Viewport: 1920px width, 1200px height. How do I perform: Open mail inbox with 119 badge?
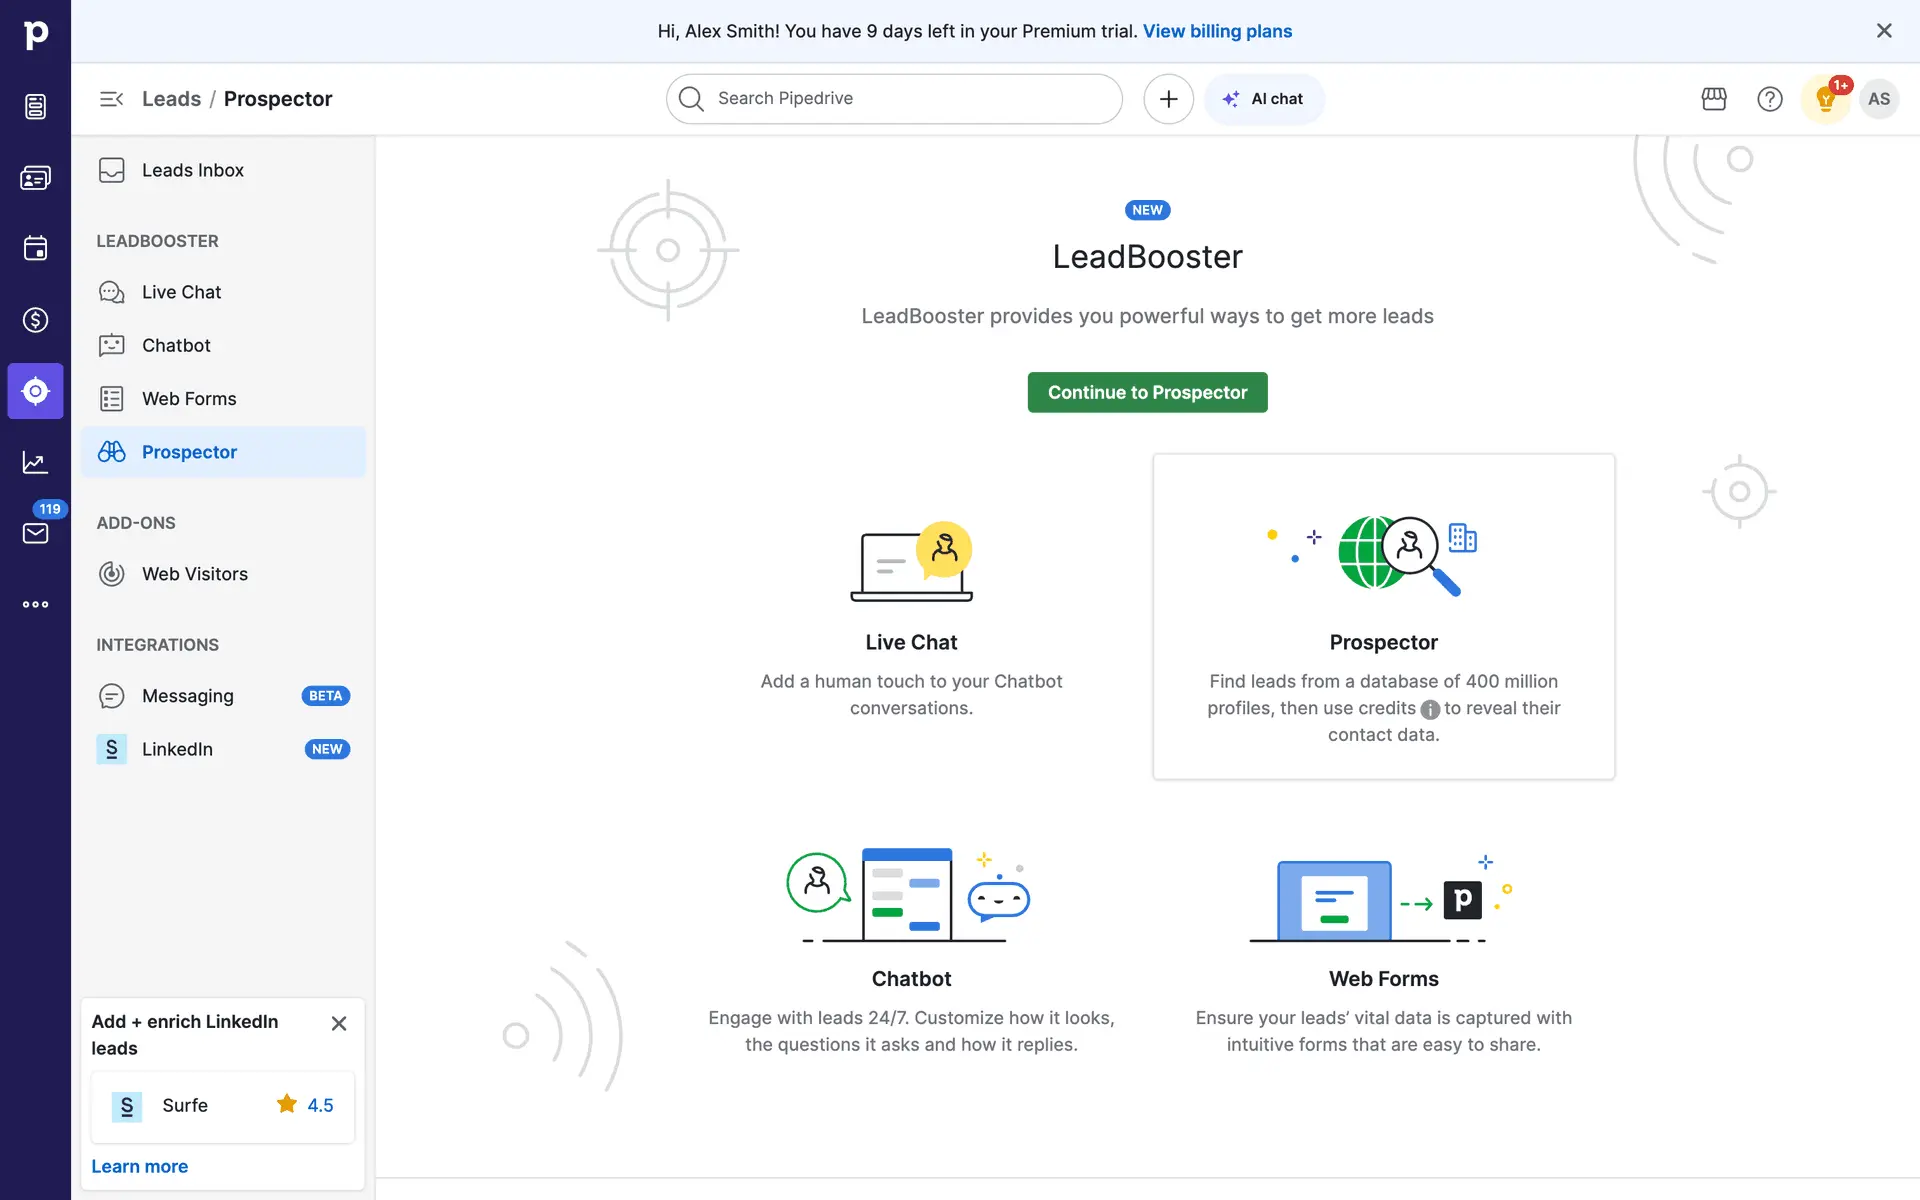click(35, 533)
